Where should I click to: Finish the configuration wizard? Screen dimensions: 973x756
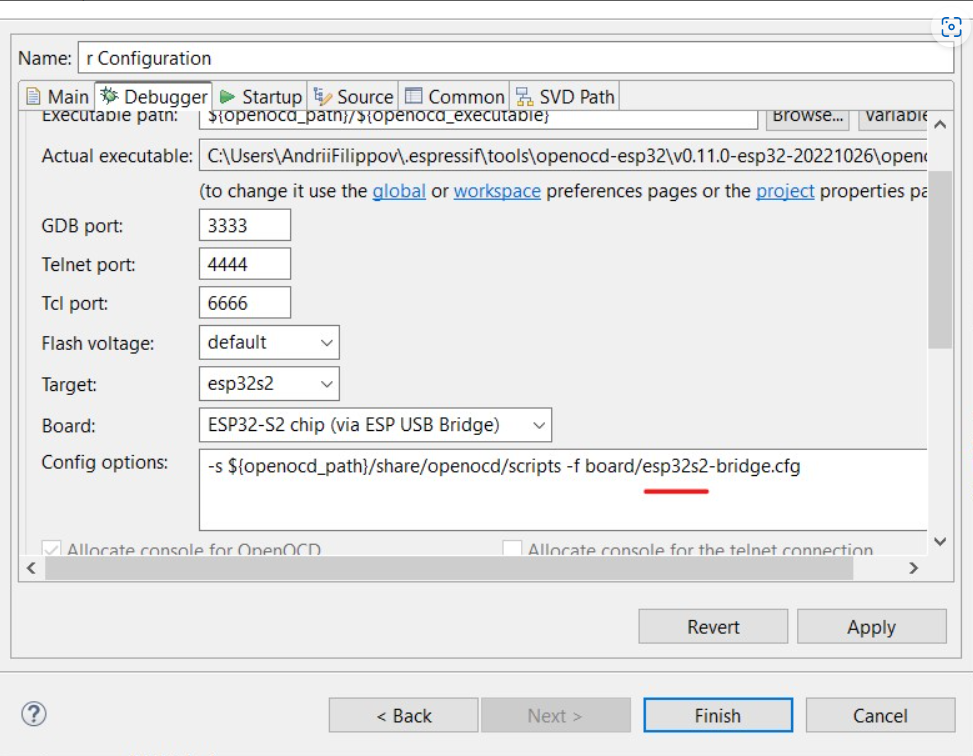pyautogui.click(x=717, y=715)
